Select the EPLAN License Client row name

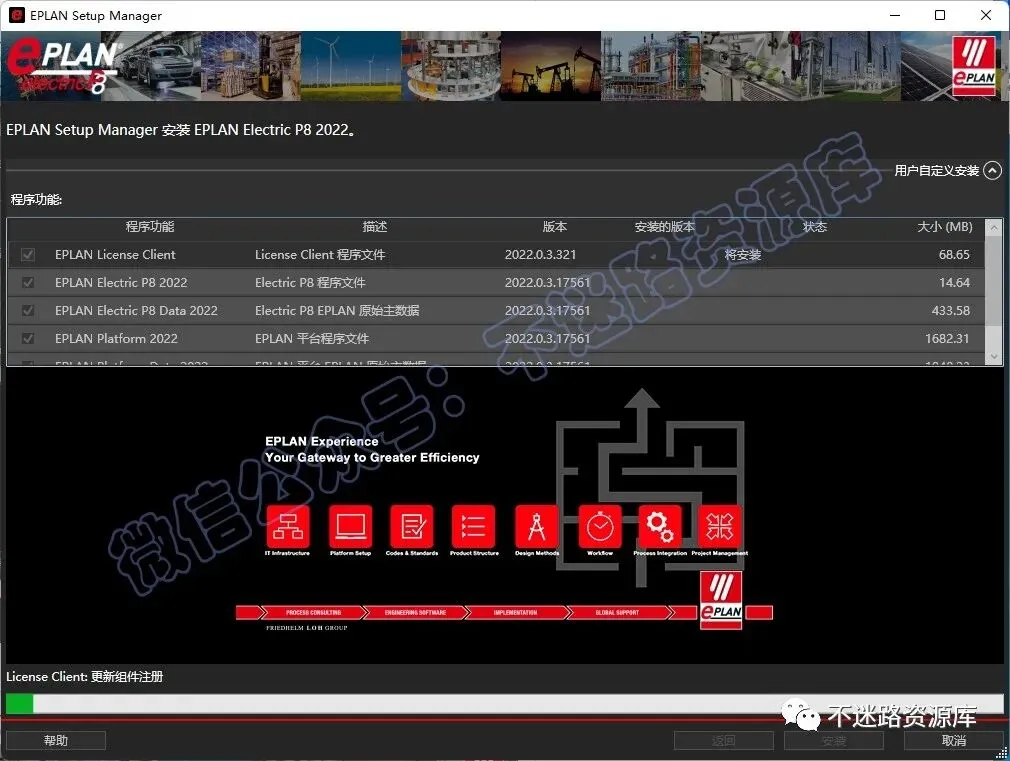click(115, 255)
